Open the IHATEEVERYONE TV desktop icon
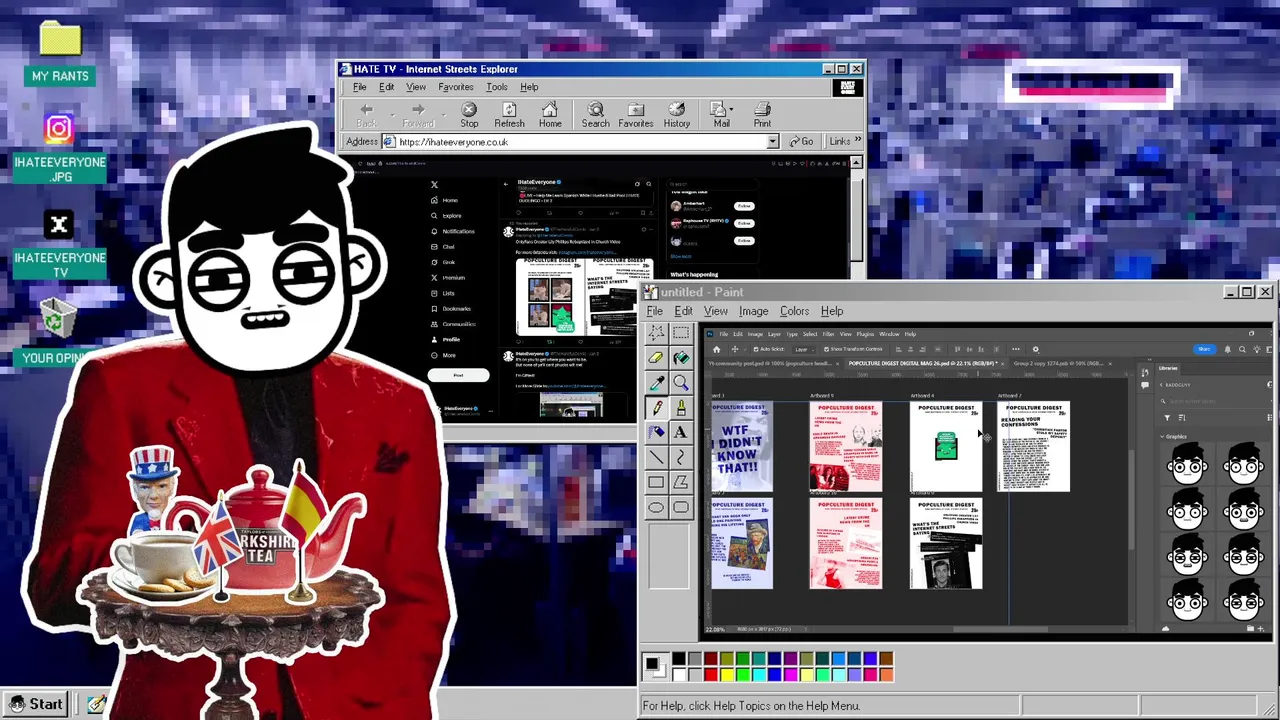The image size is (1280, 720). 59,245
